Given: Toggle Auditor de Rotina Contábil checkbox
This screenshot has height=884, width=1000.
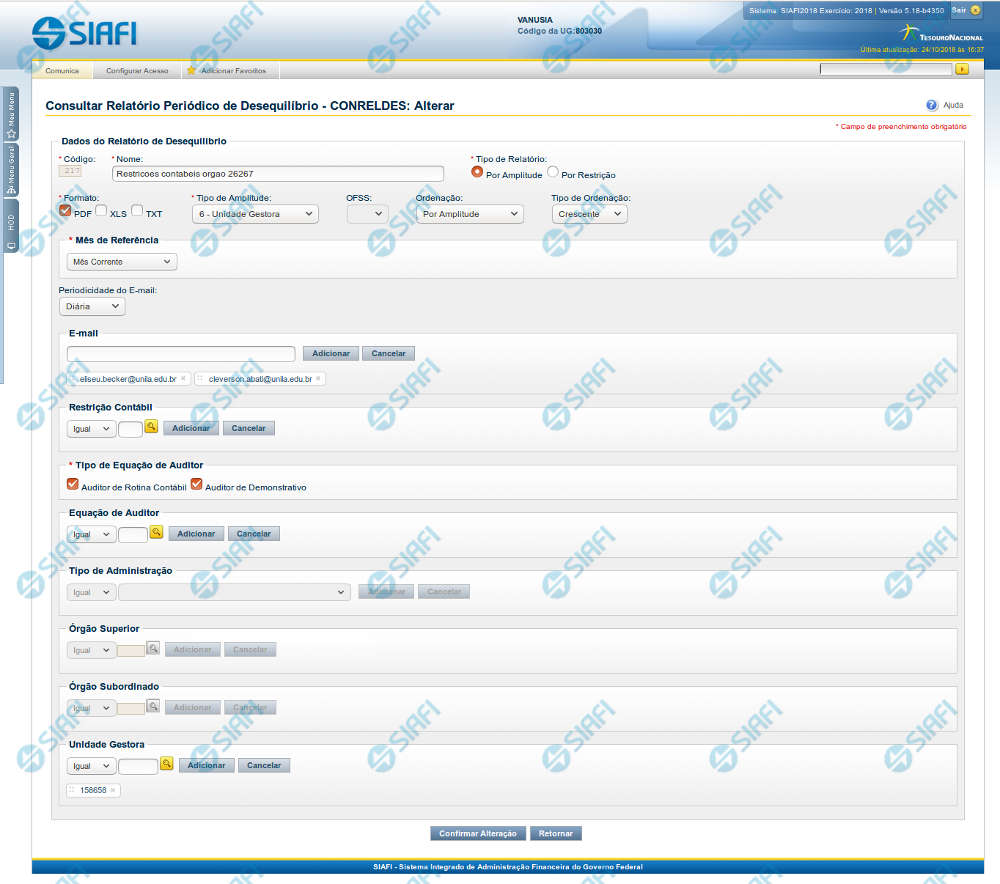Looking at the screenshot, I should [x=73, y=484].
